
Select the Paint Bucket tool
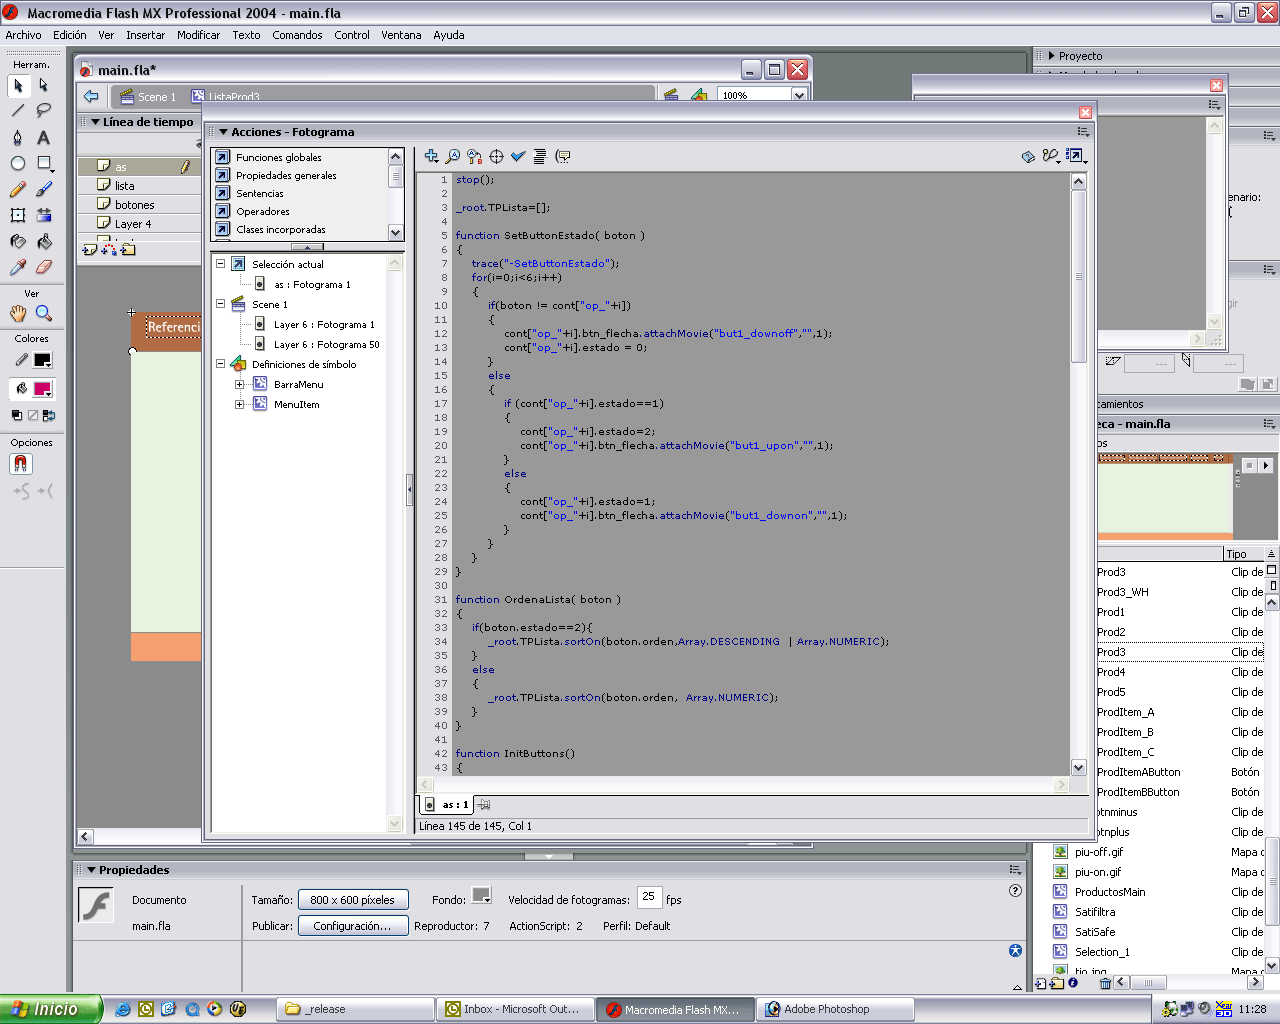(x=44, y=241)
